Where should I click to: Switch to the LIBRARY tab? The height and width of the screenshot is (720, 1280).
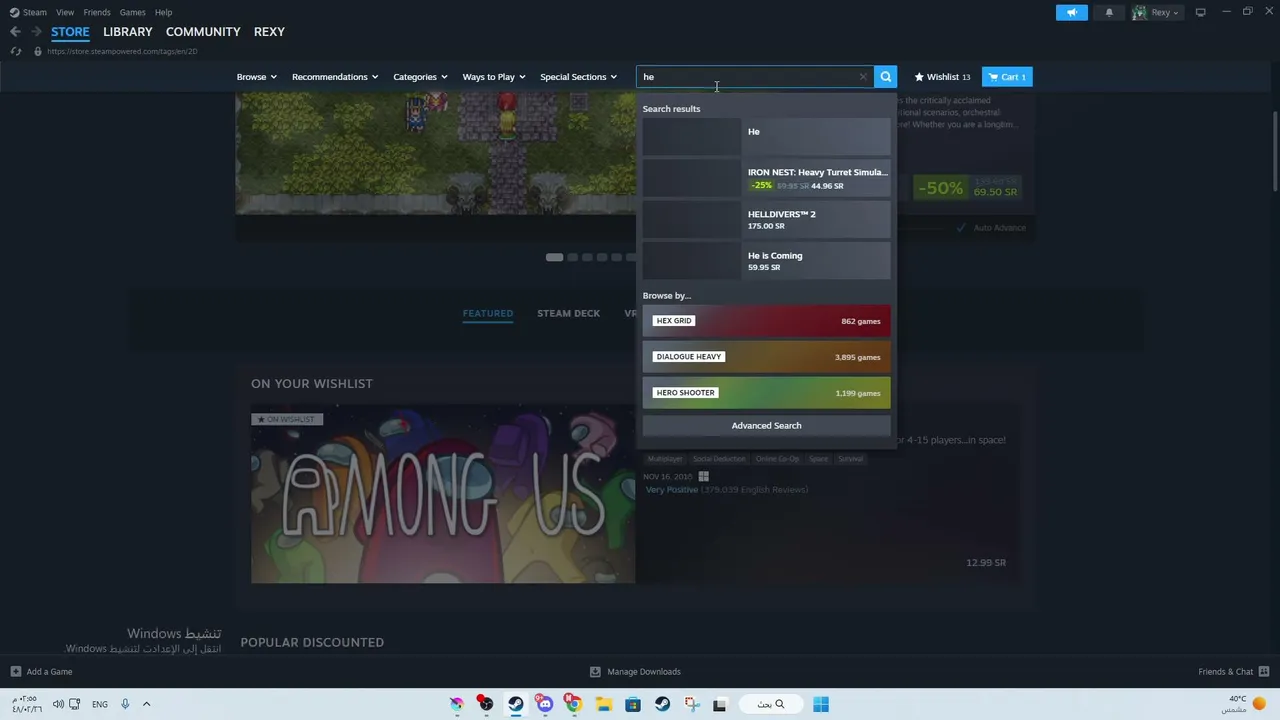[x=128, y=32]
